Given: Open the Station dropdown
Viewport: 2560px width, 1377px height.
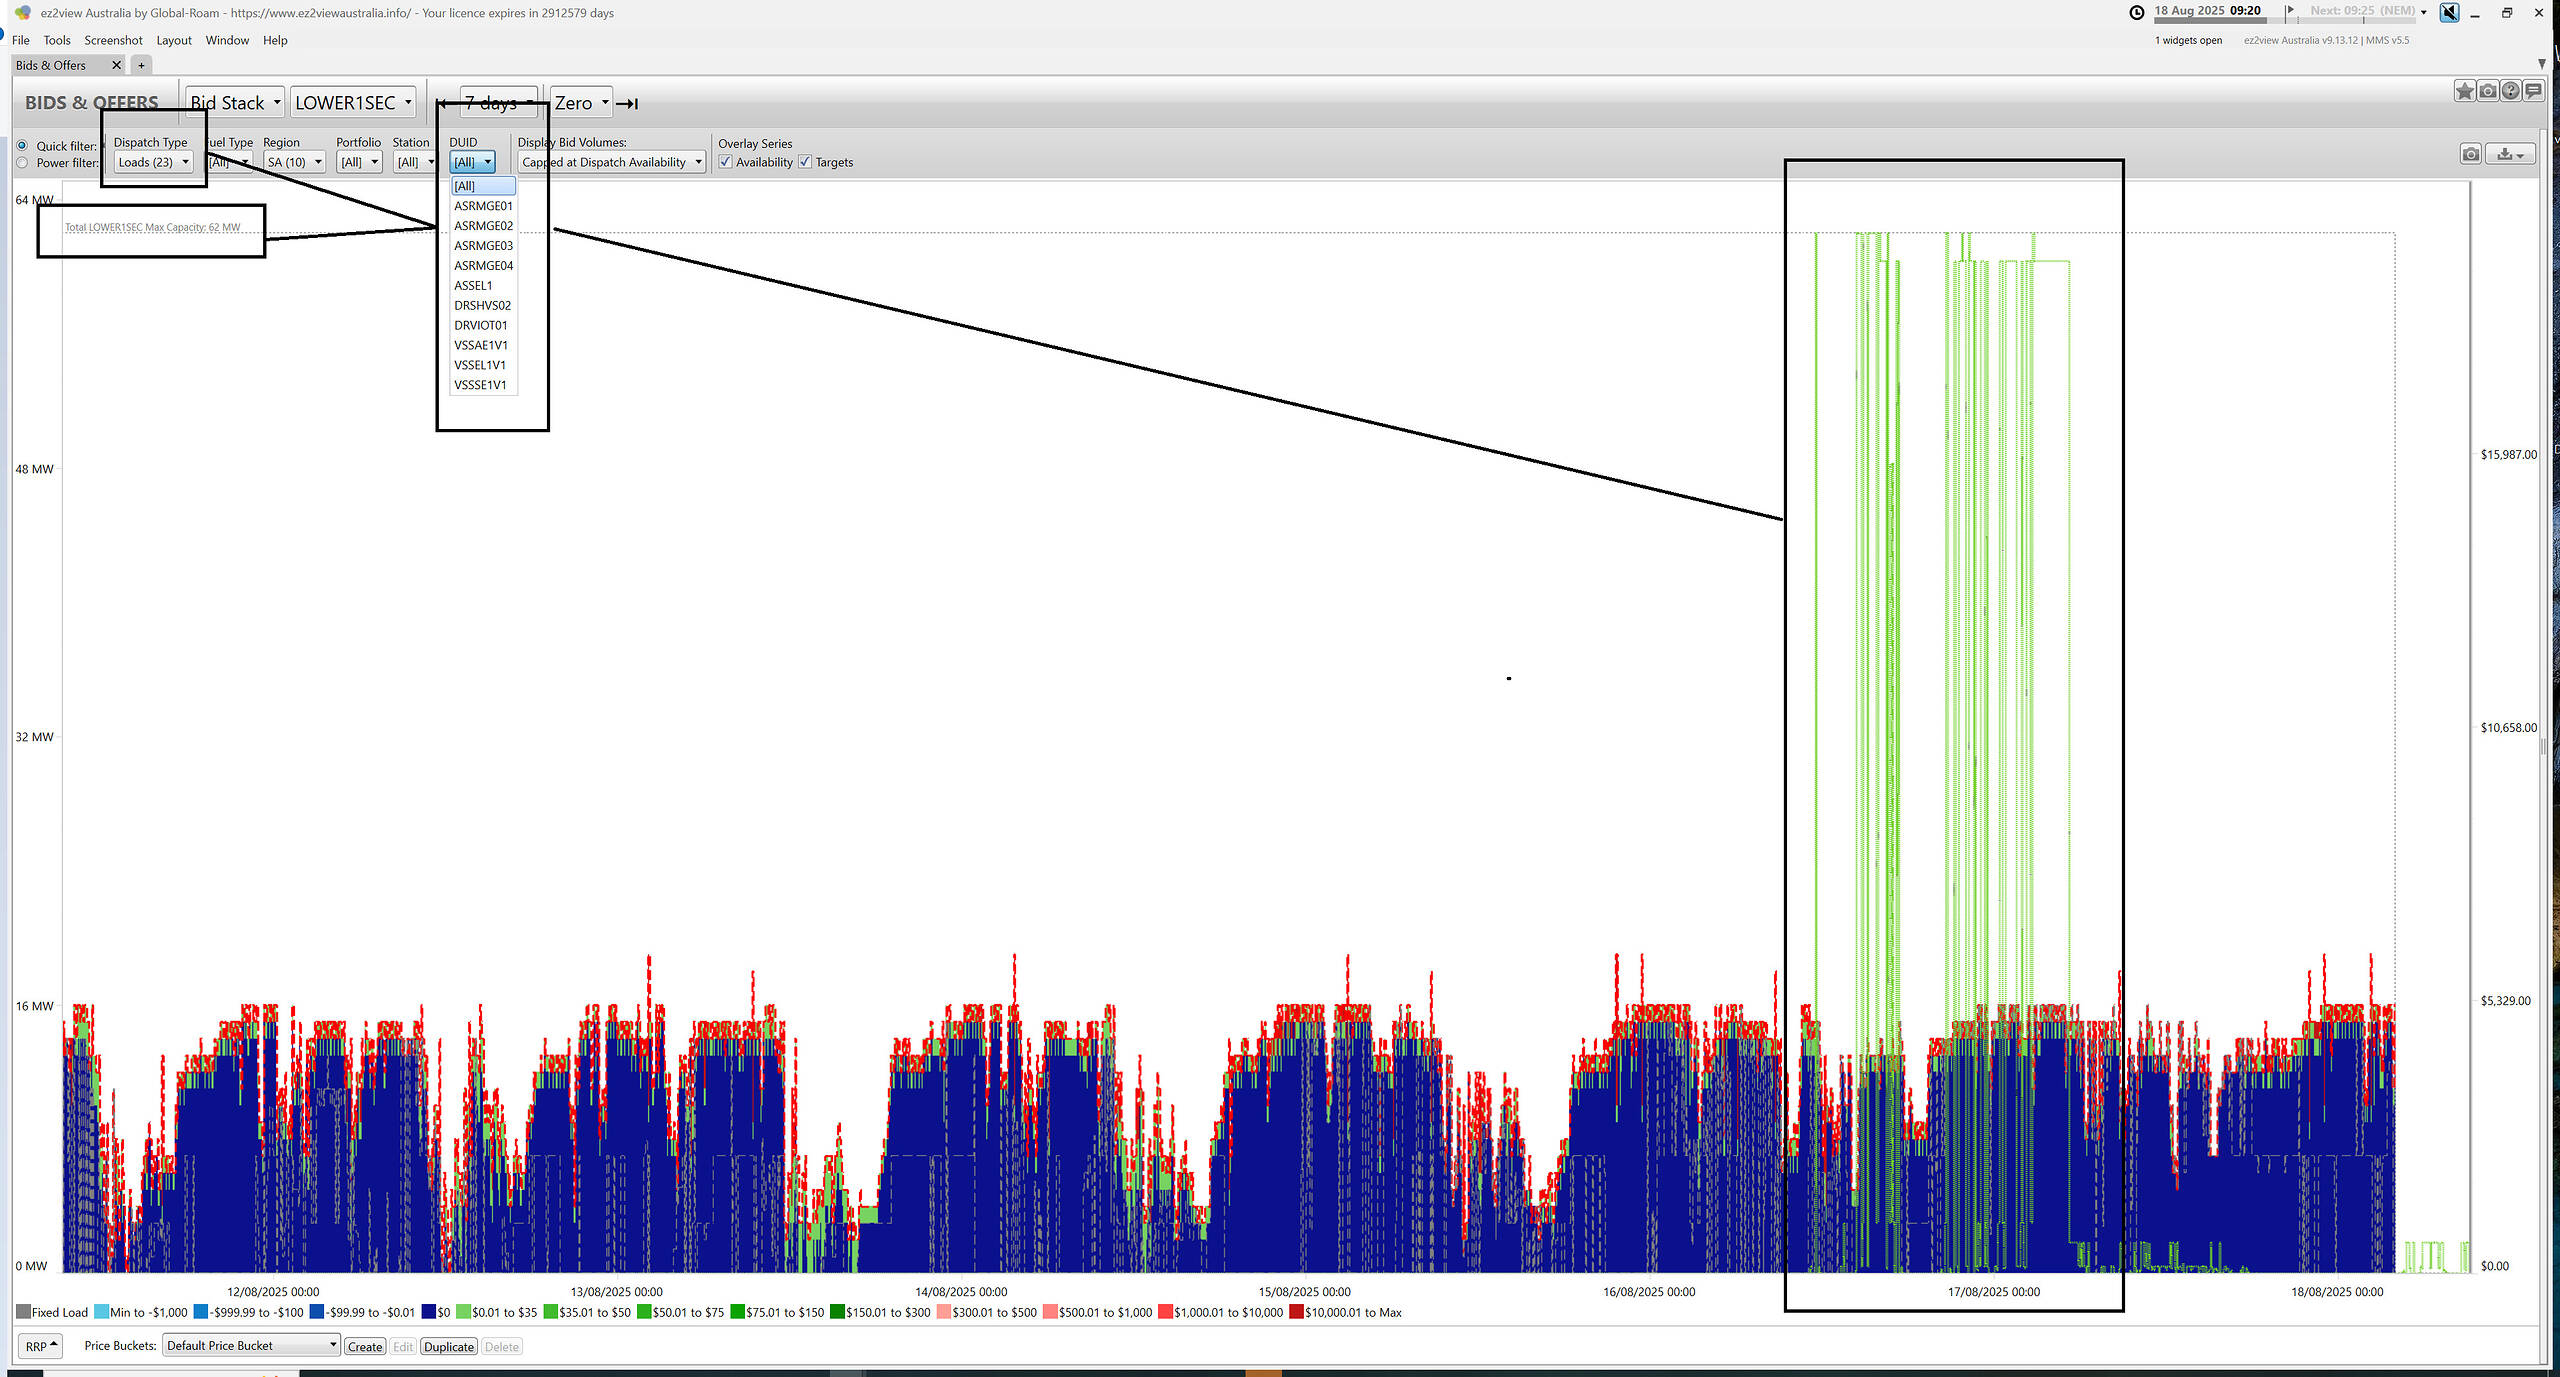Looking at the screenshot, I should tap(414, 162).
